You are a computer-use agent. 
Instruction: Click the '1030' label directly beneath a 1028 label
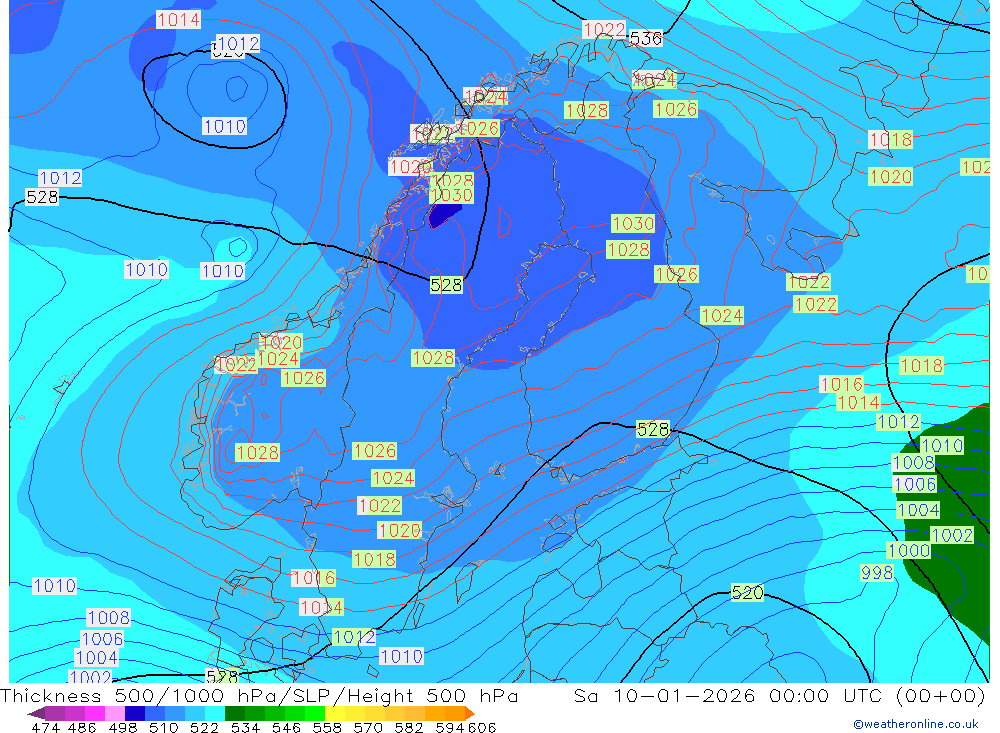coord(452,195)
